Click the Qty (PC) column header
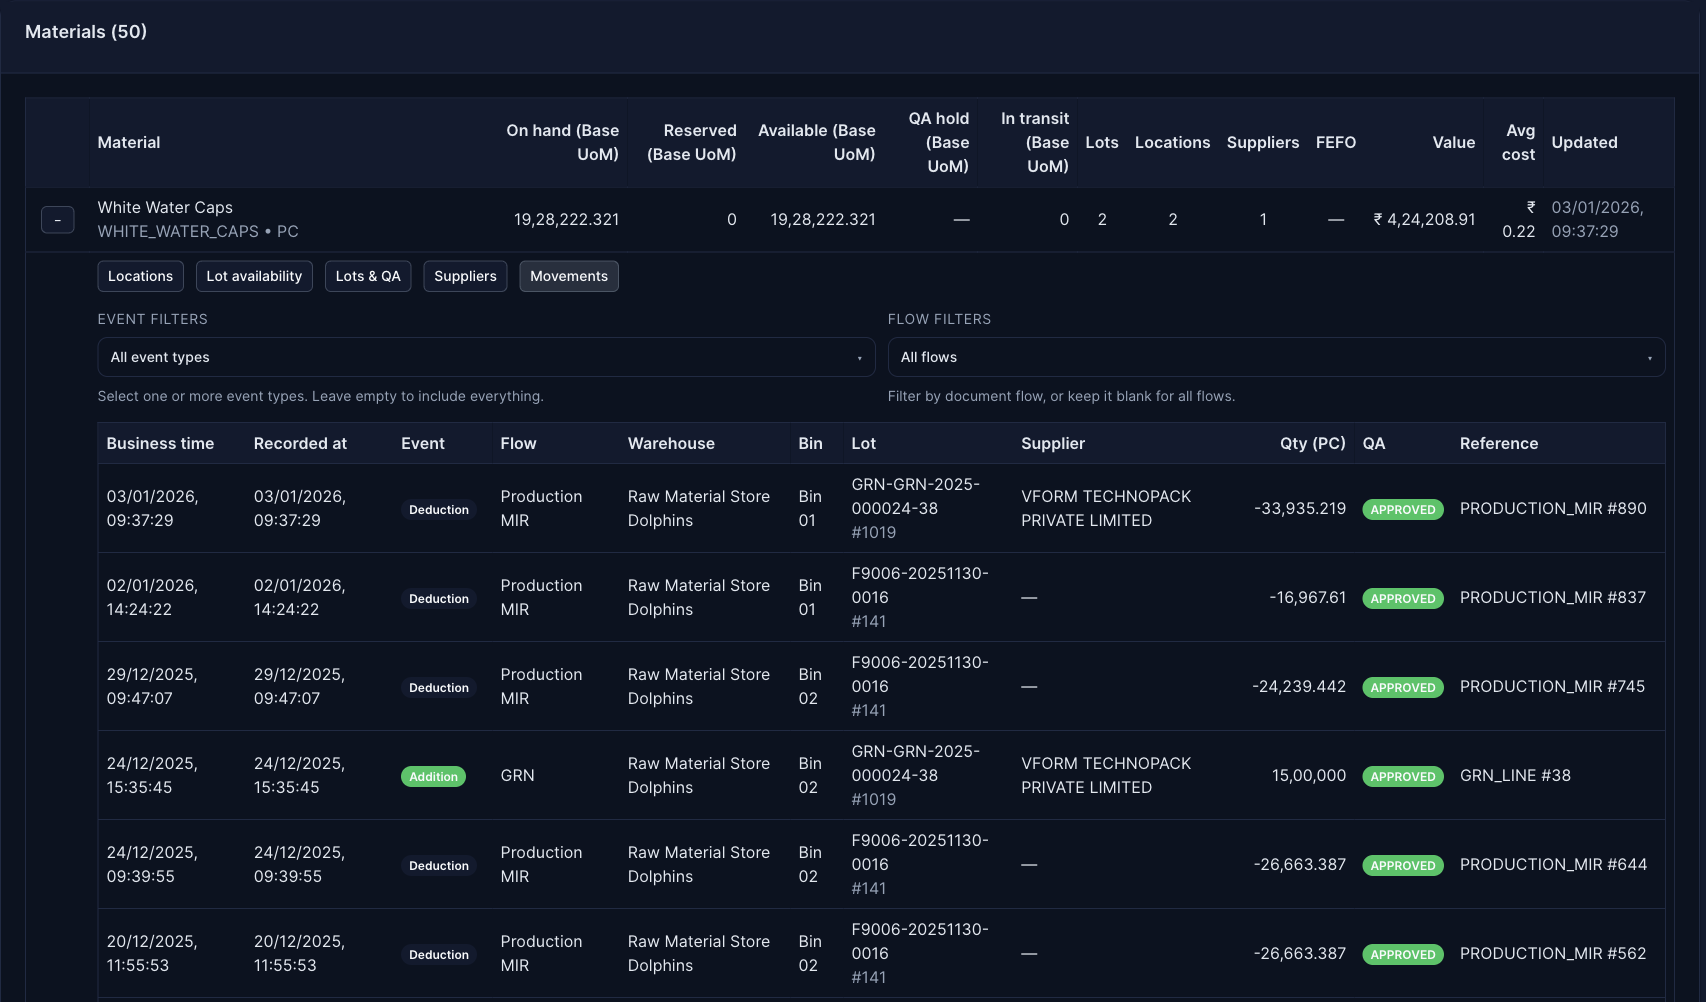The image size is (1706, 1002). click(x=1312, y=443)
